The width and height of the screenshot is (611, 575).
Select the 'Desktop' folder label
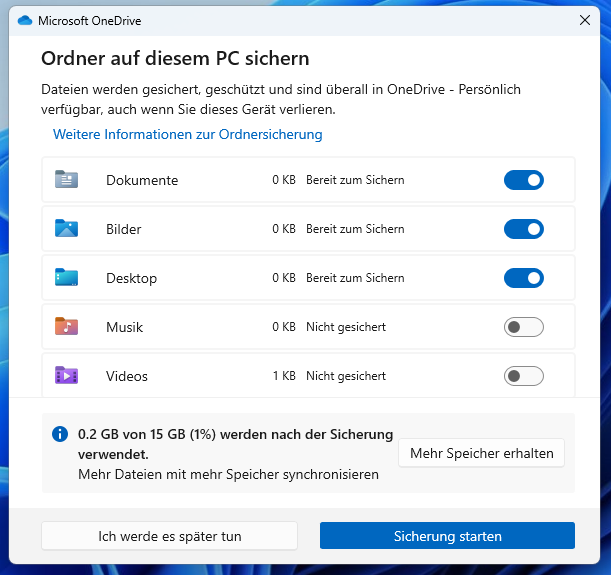point(132,279)
